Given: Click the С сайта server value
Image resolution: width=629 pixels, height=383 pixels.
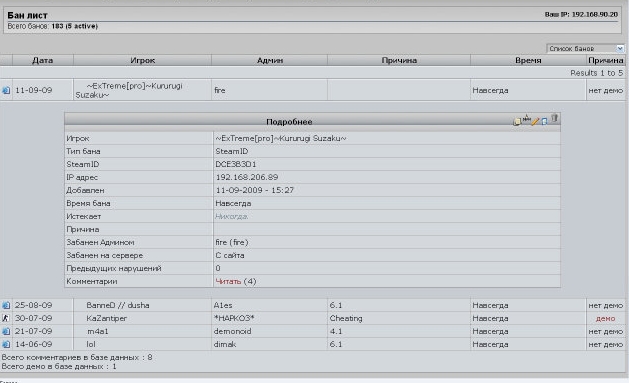Looking at the screenshot, I should click(230, 255).
